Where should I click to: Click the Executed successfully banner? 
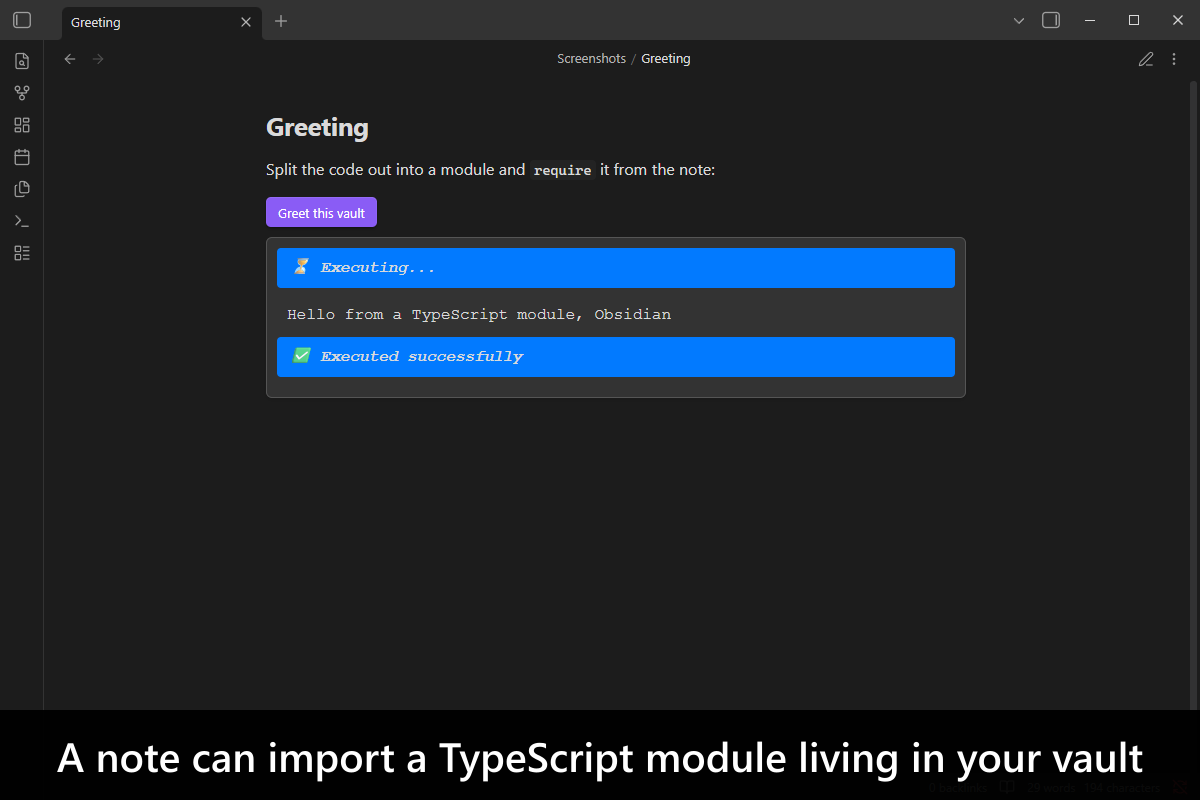[x=616, y=357]
